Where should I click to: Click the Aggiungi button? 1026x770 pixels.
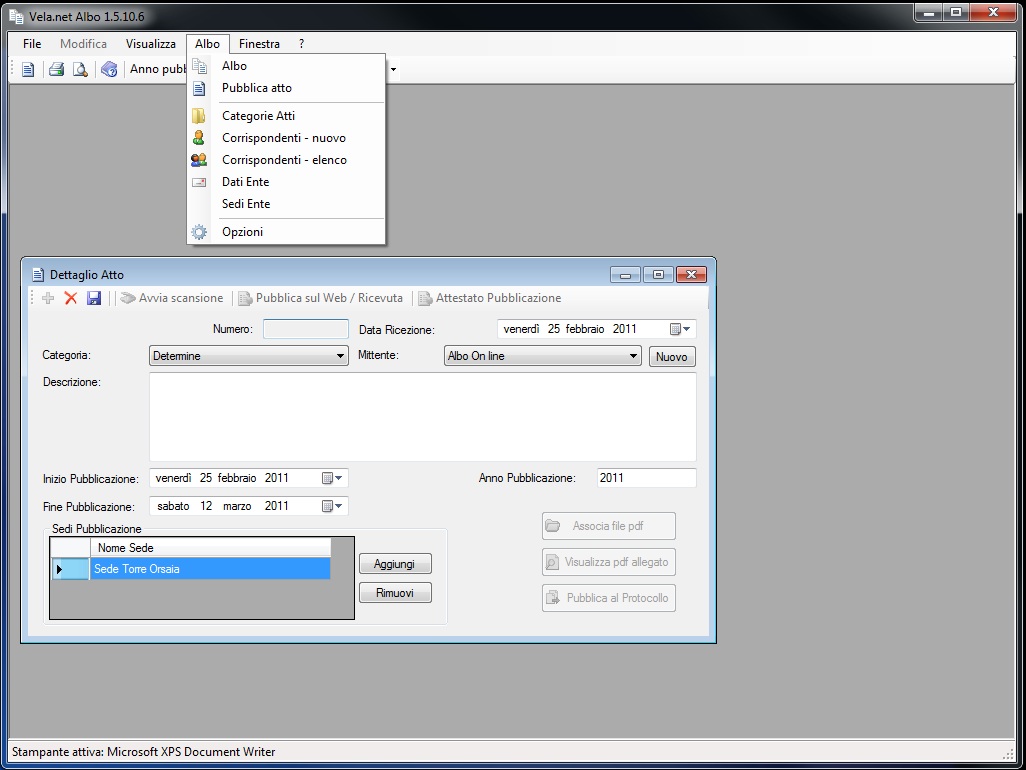[x=395, y=564]
